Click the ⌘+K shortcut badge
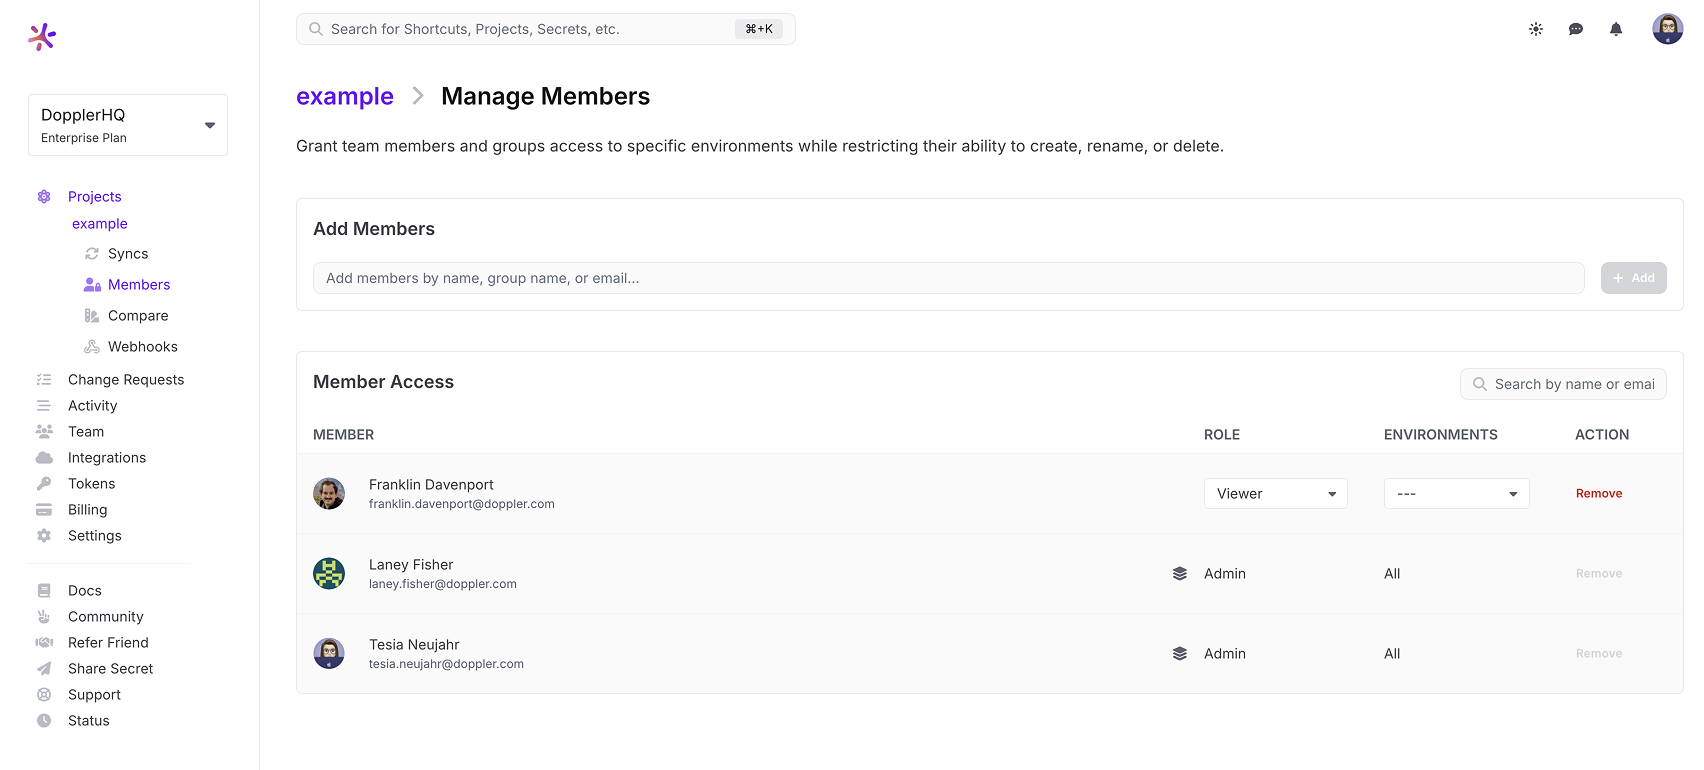 tap(759, 29)
